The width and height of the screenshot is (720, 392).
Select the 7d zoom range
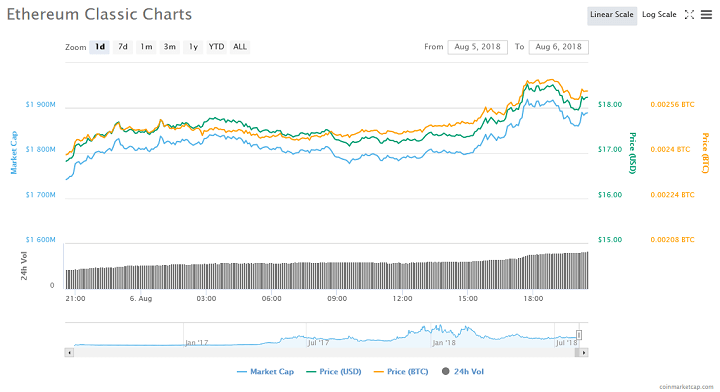123,47
